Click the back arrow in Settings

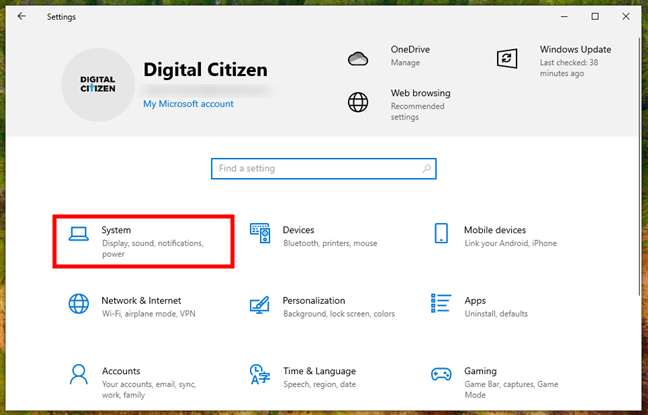(21, 16)
